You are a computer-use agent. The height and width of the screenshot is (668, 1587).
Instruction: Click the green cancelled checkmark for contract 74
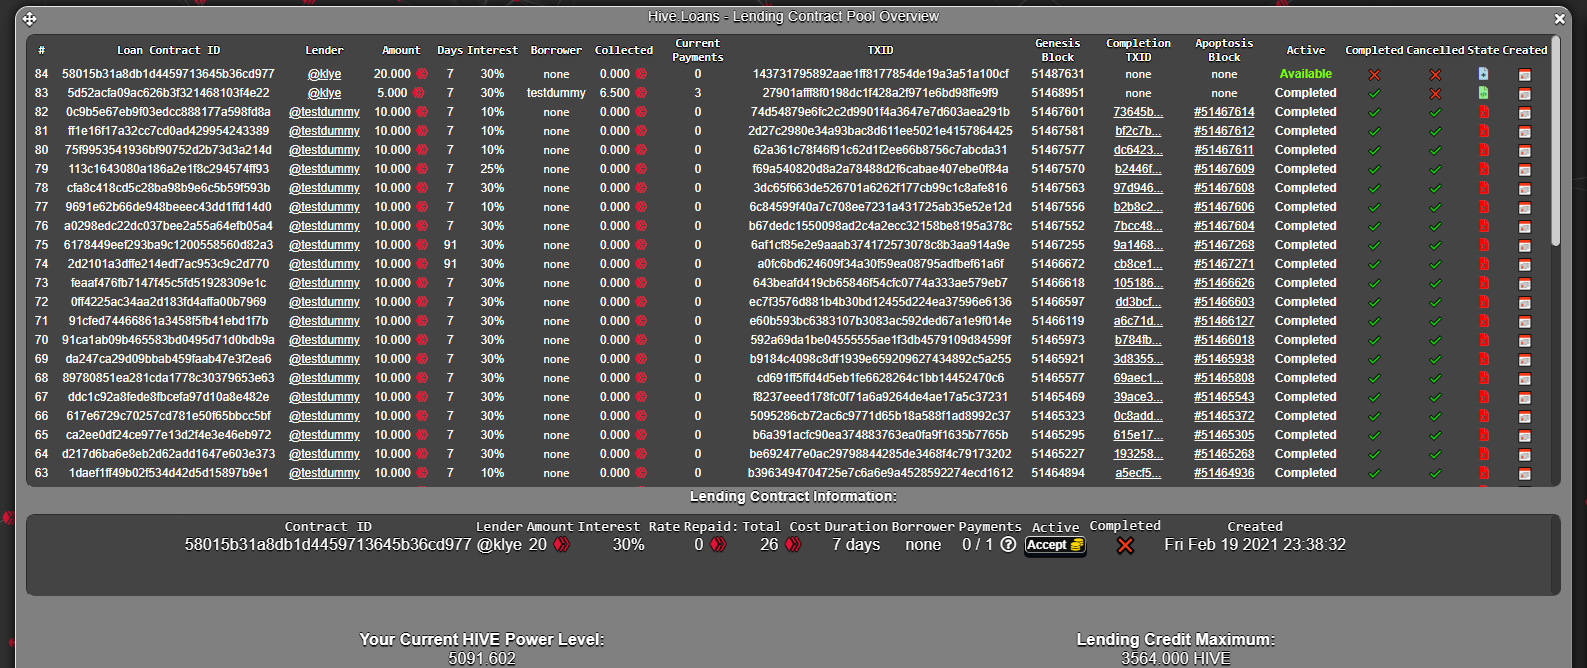(x=1435, y=264)
